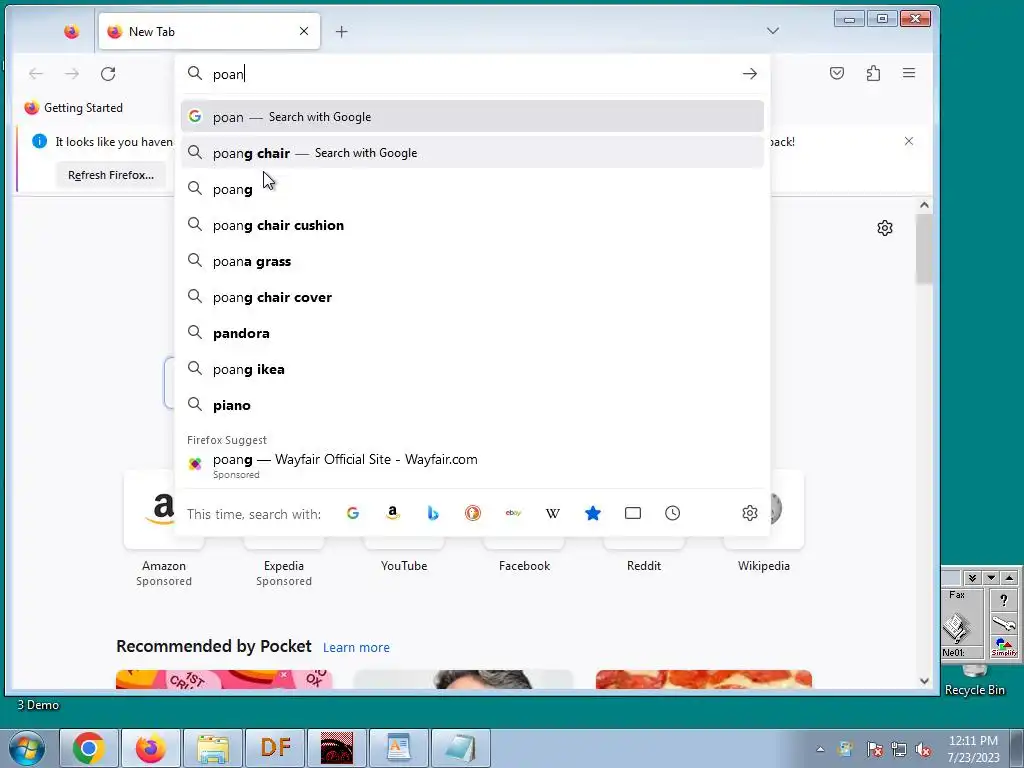Open the Recycle Bin desktop icon
1024x768 pixels.
[x=974, y=681]
